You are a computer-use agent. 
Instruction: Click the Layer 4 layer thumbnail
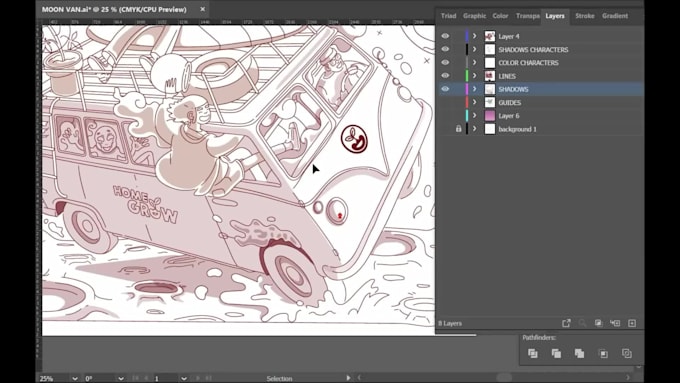[x=490, y=36]
